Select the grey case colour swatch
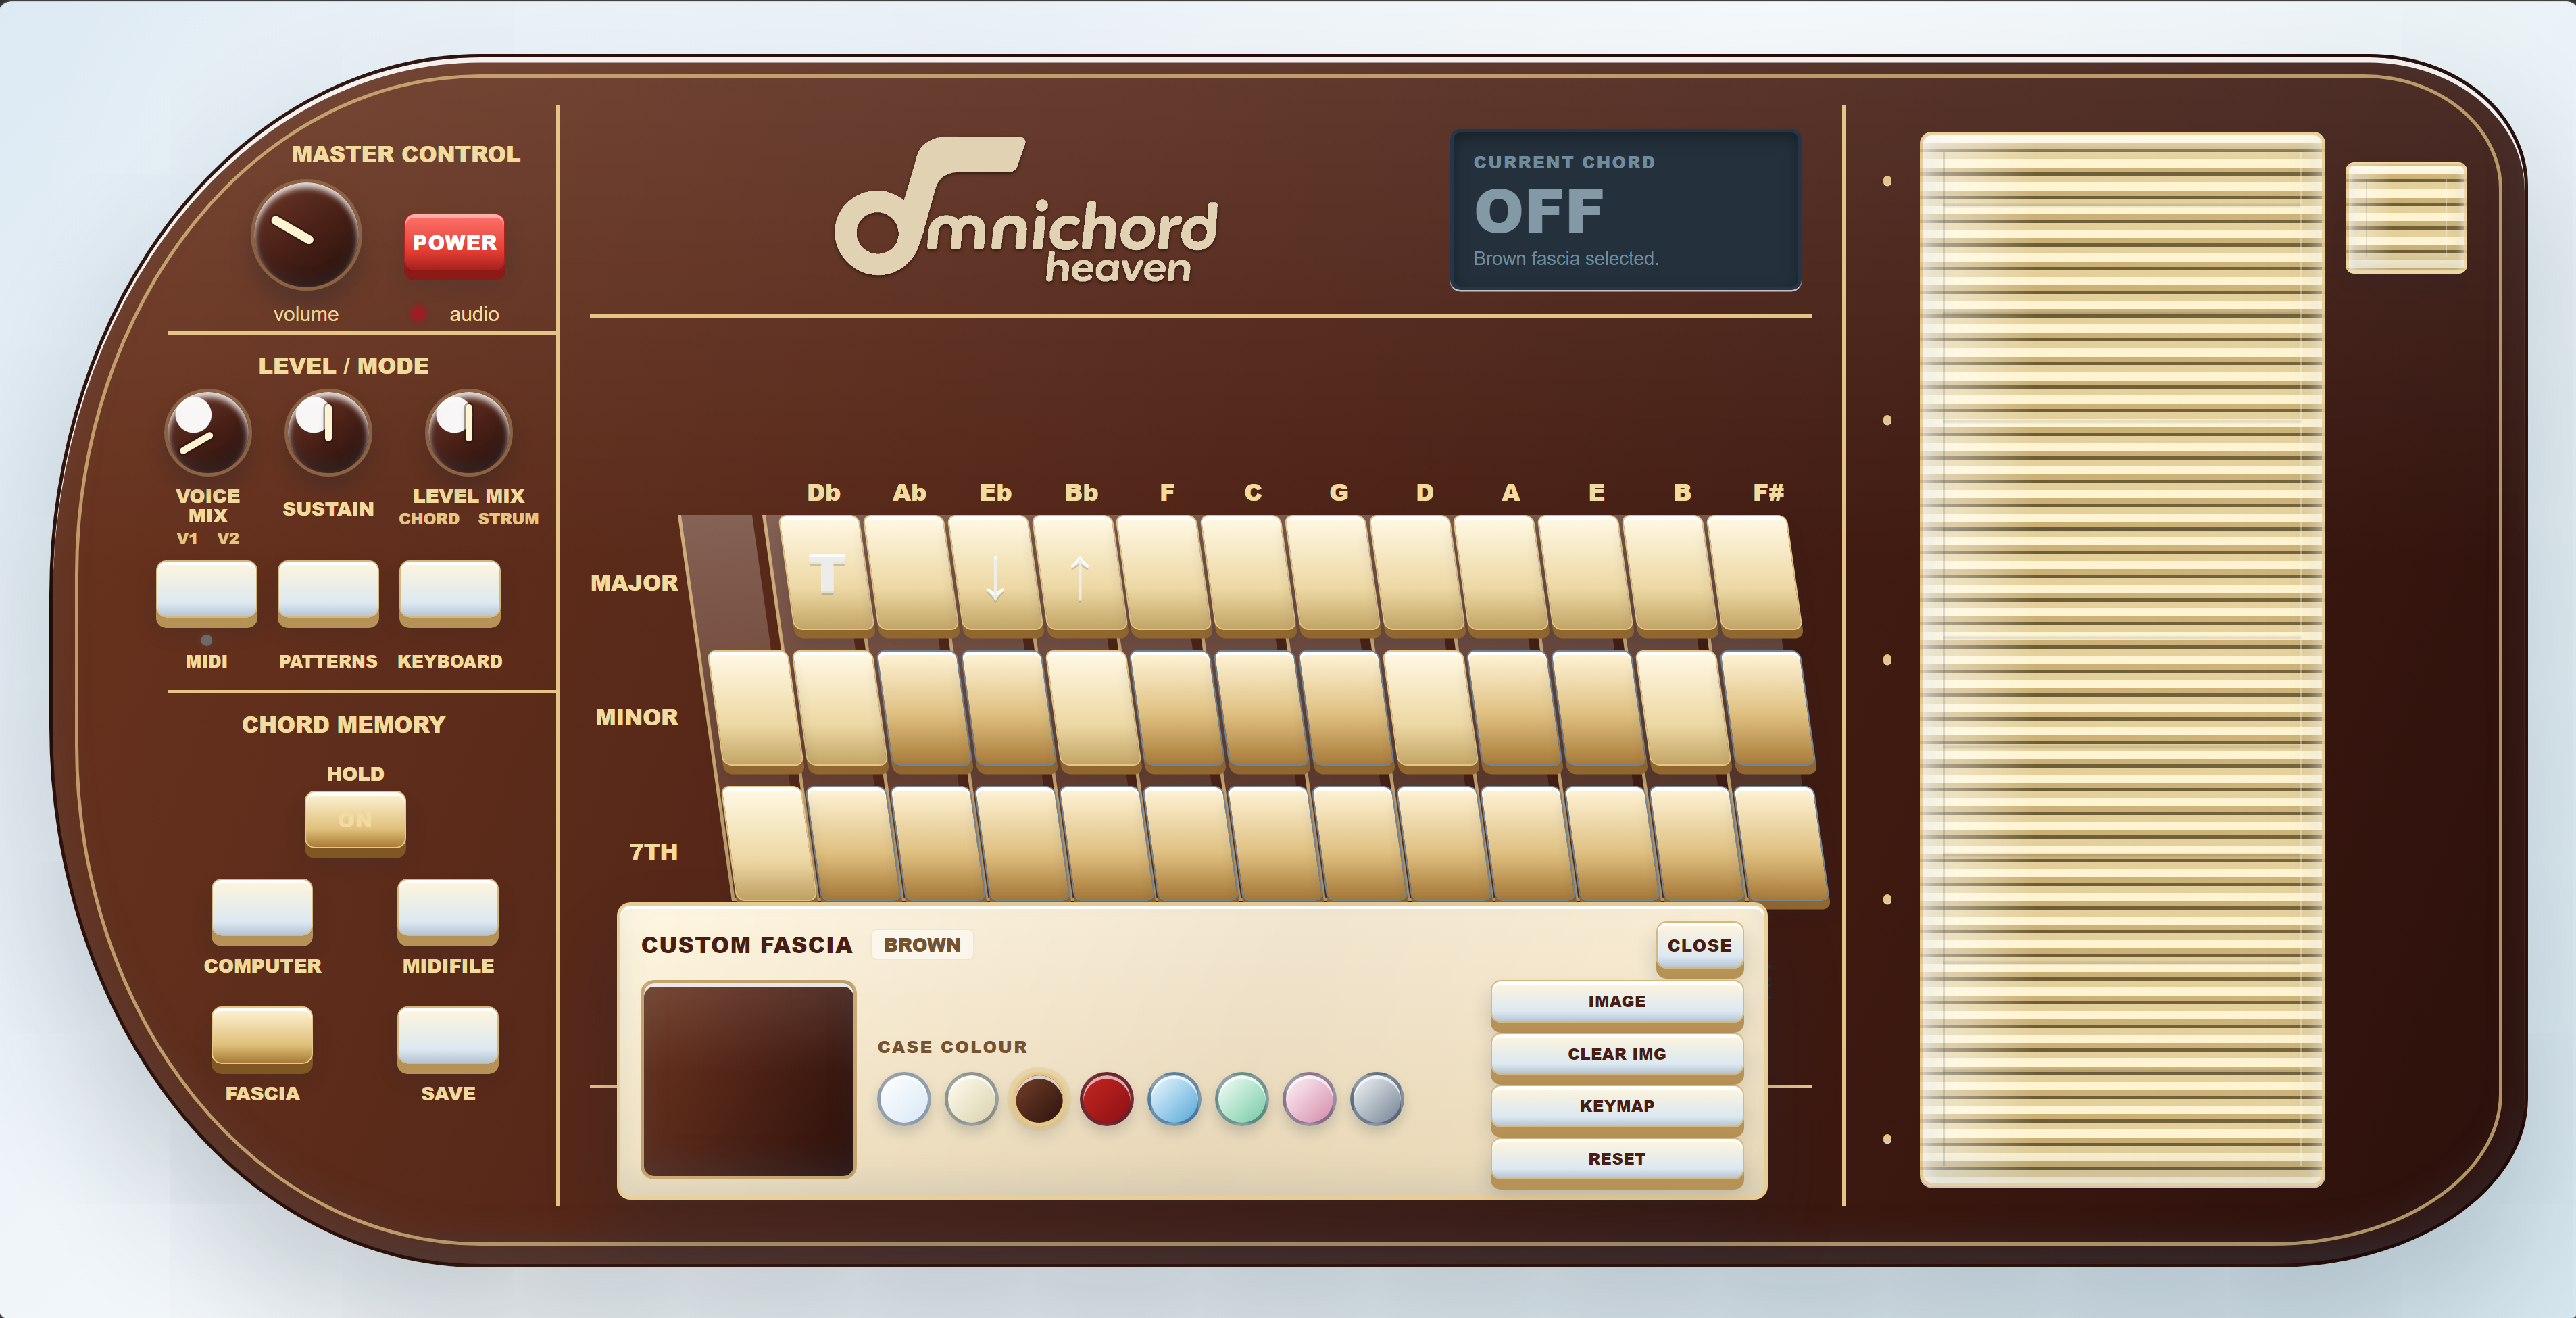This screenshot has width=2576, height=1318. click(1377, 1099)
